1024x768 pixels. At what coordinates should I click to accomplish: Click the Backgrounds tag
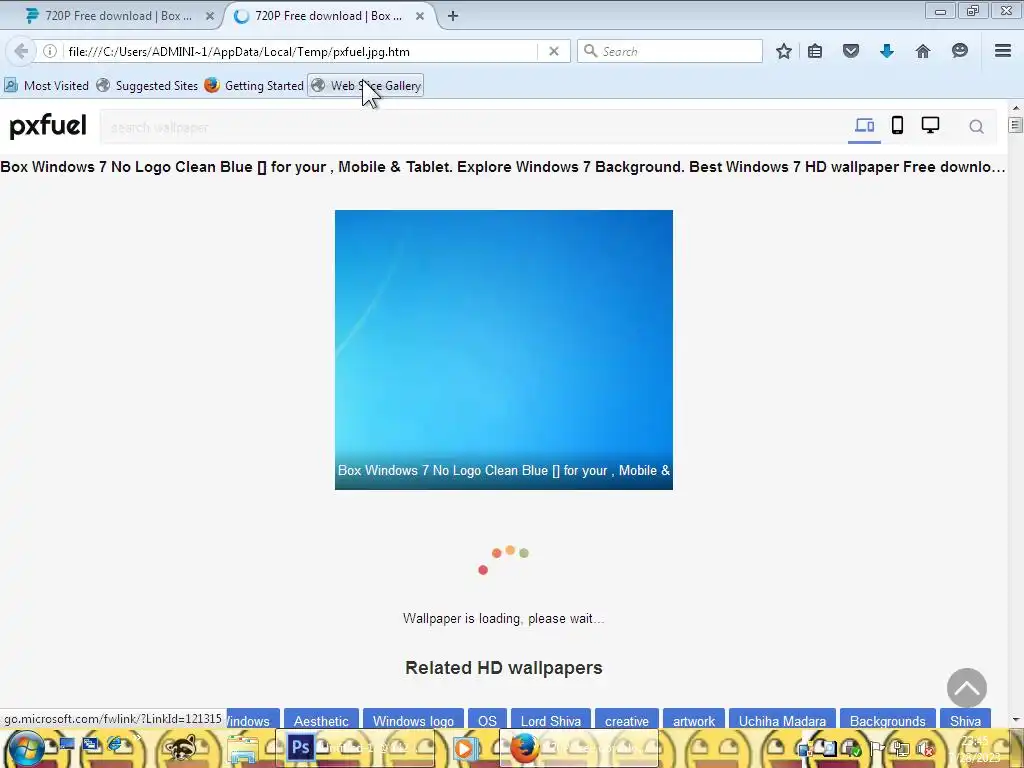tap(888, 720)
